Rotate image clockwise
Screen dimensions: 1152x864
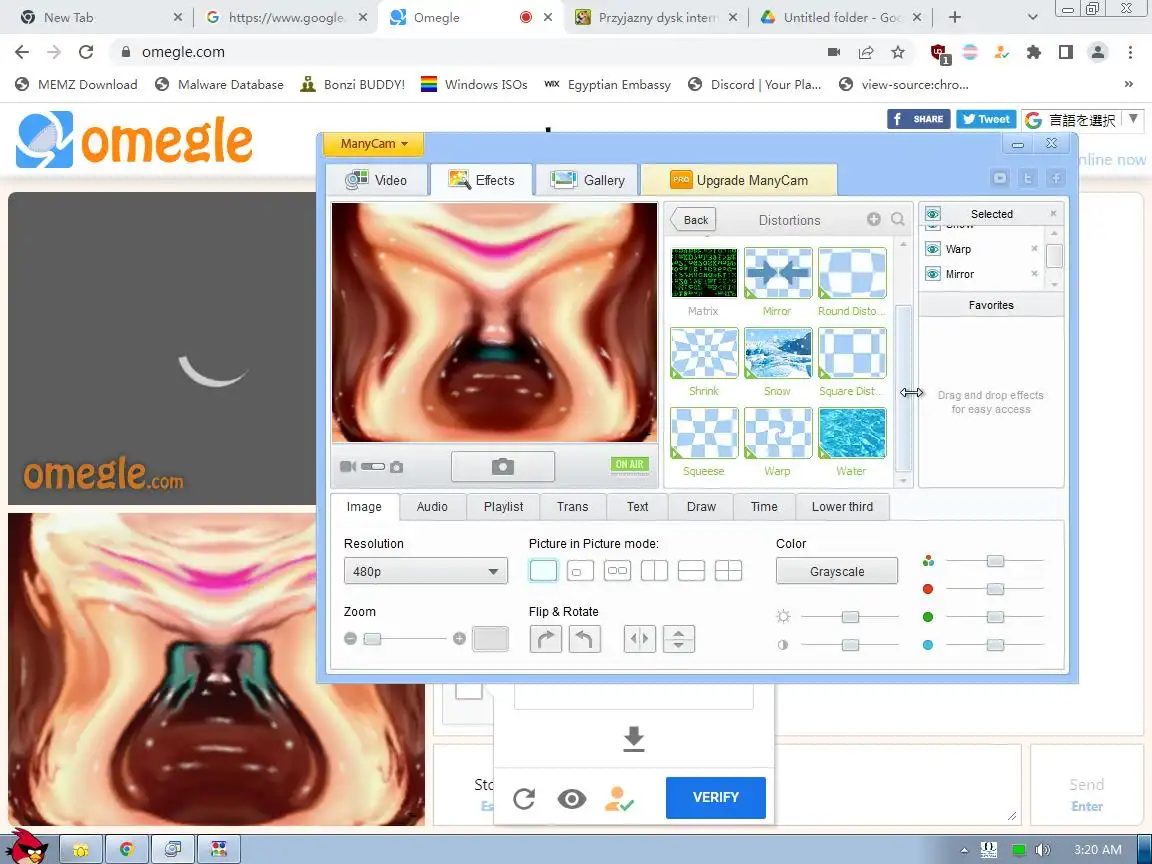(545, 639)
